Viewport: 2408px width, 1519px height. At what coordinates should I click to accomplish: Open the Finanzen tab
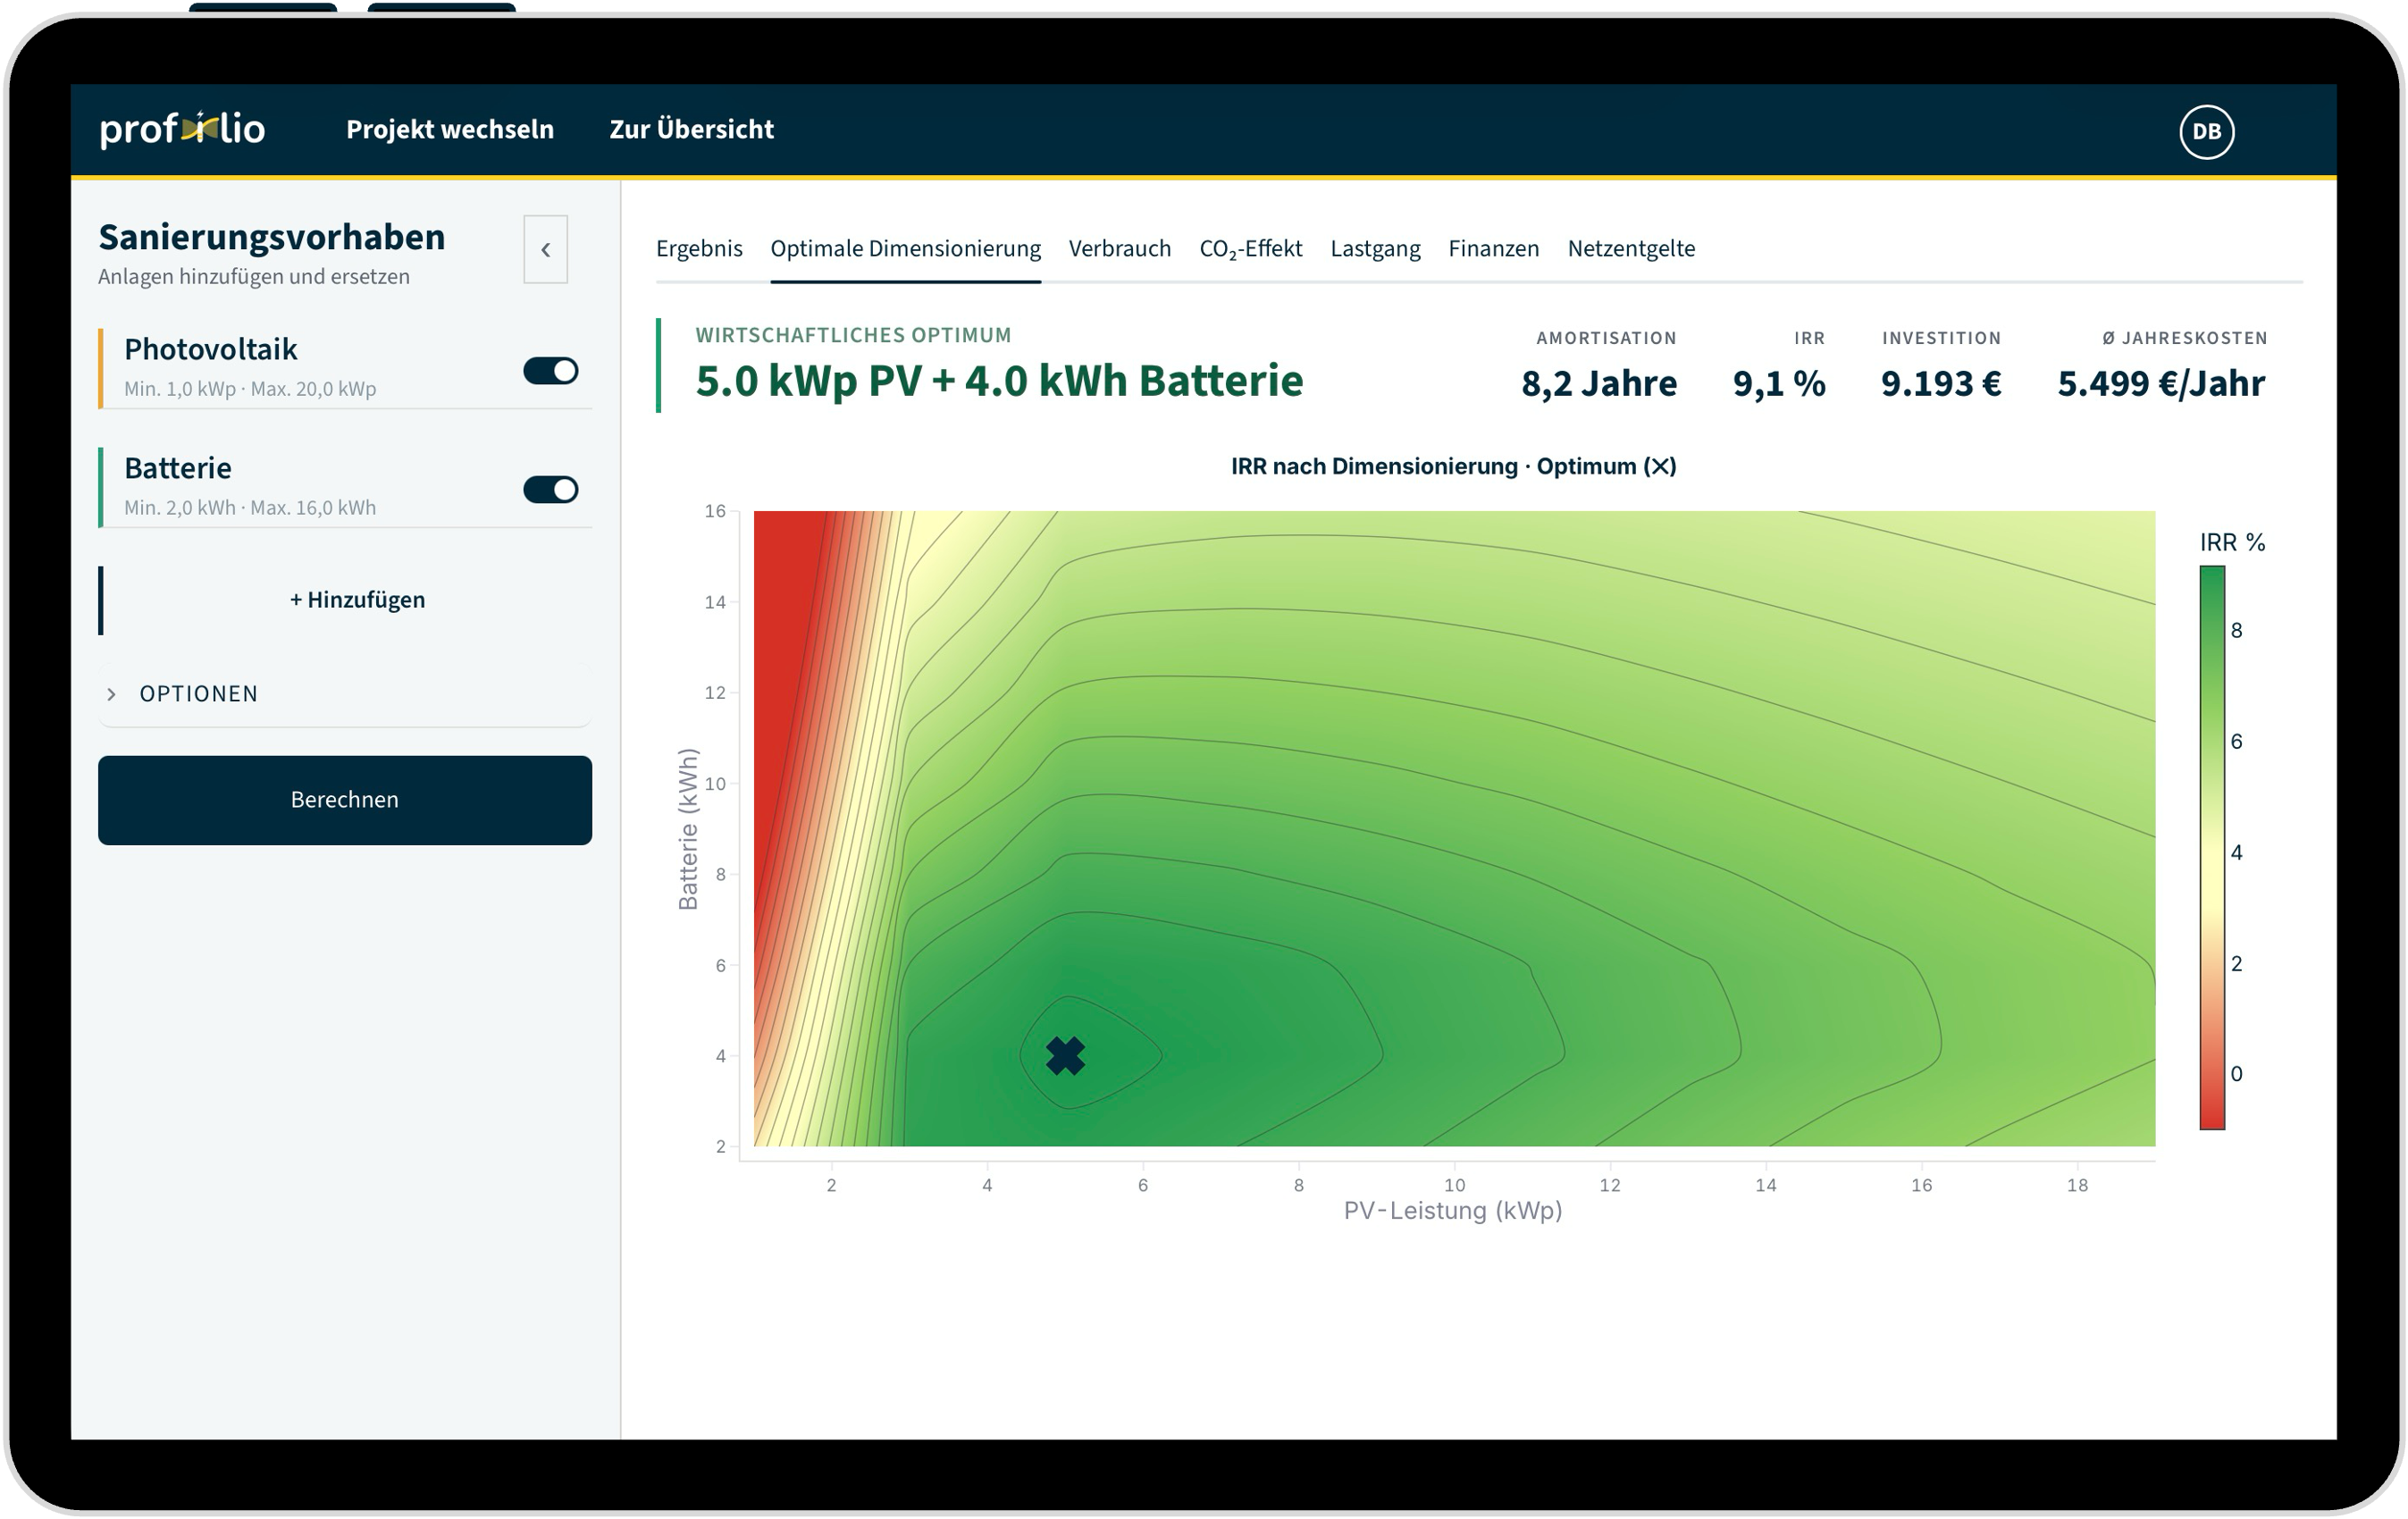(1493, 248)
